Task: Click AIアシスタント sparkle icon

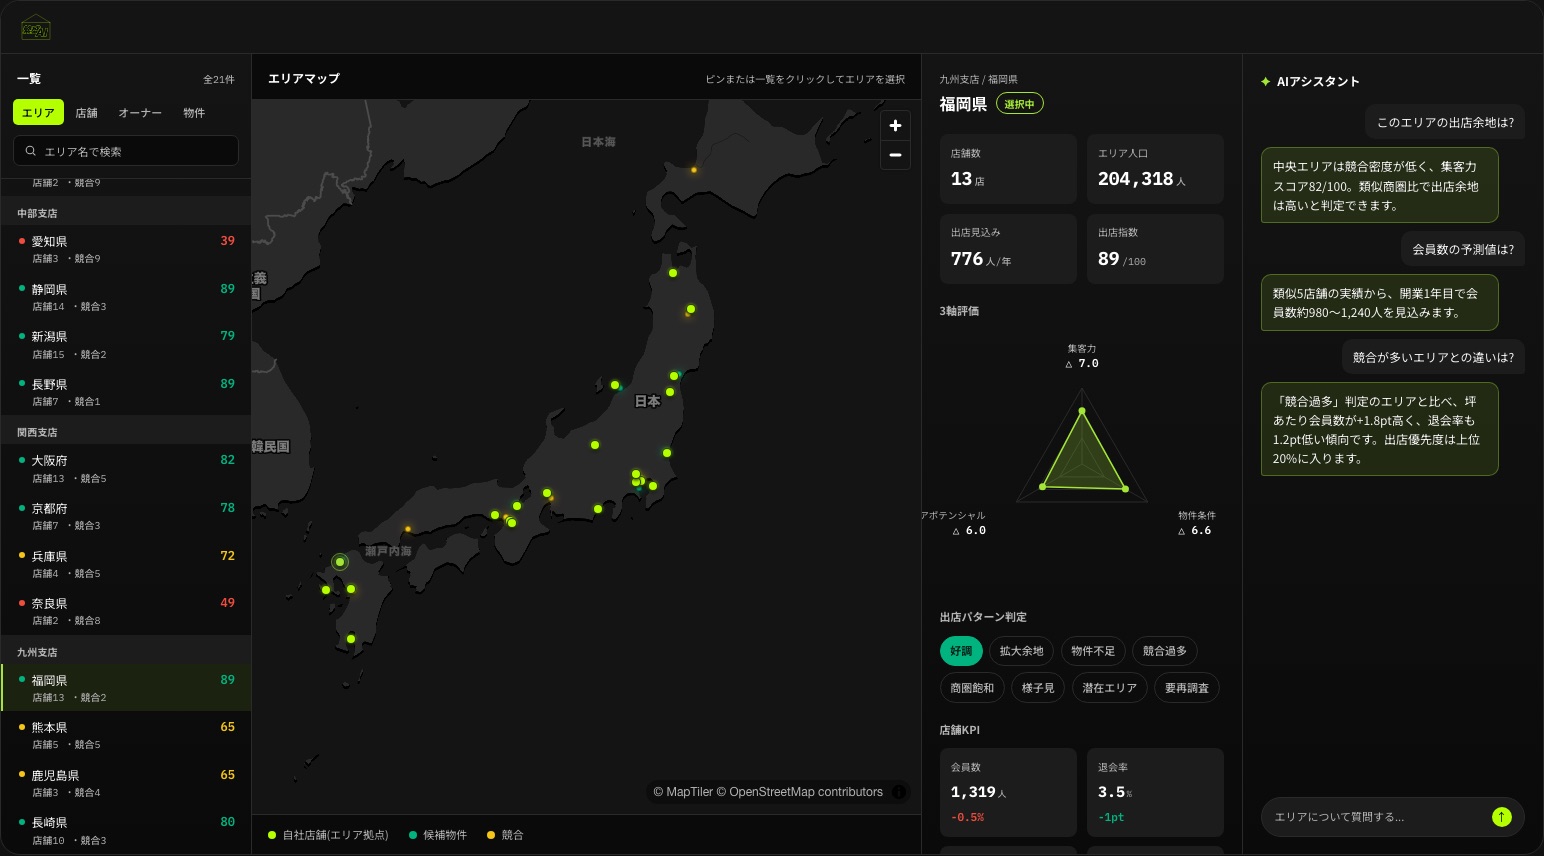Action: 1266,81
